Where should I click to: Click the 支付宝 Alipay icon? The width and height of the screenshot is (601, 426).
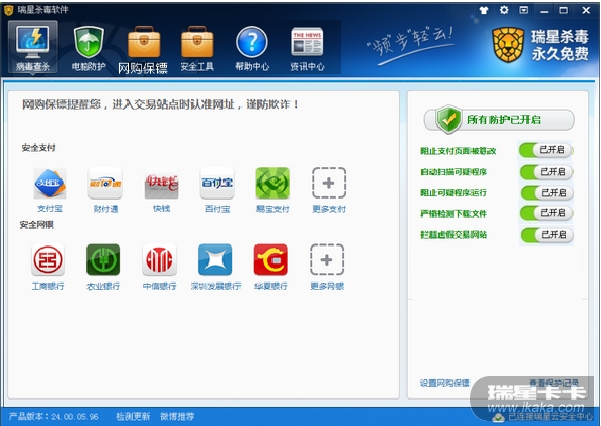tap(50, 183)
